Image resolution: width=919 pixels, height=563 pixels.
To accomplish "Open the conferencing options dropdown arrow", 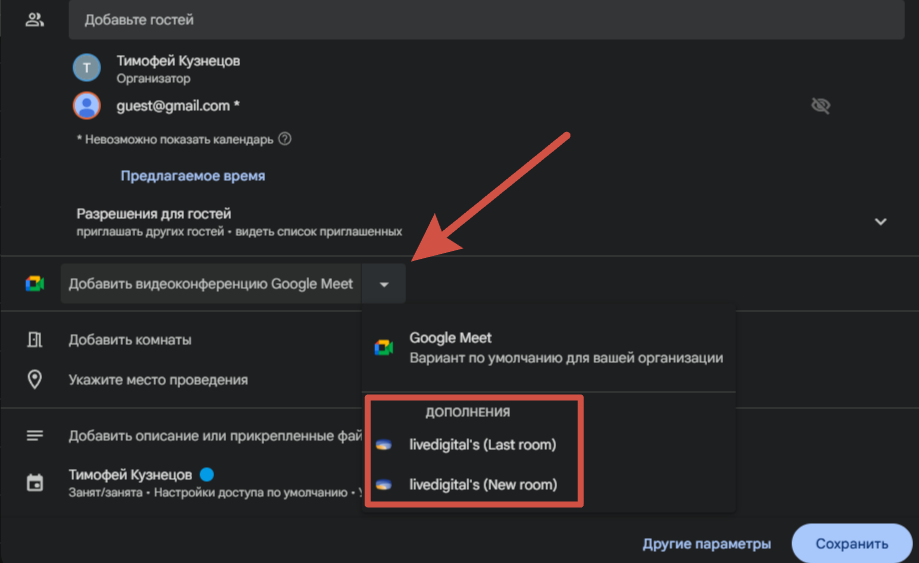I will coord(384,284).
